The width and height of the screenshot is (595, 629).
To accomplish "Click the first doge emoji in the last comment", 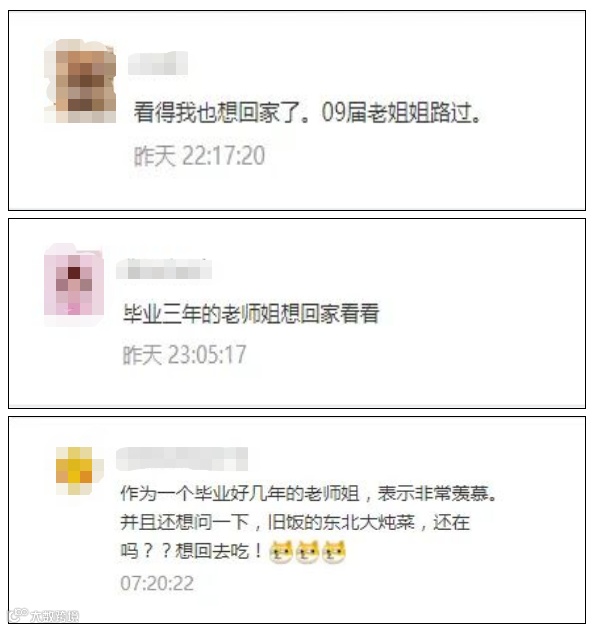I will [x=281, y=552].
